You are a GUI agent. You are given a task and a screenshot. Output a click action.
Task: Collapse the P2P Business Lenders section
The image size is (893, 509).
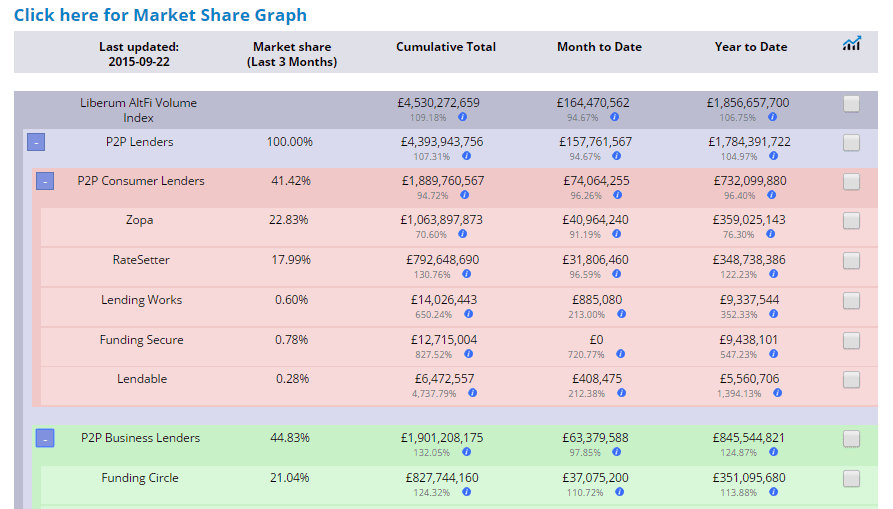pyautogui.click(x=45, y=438)
